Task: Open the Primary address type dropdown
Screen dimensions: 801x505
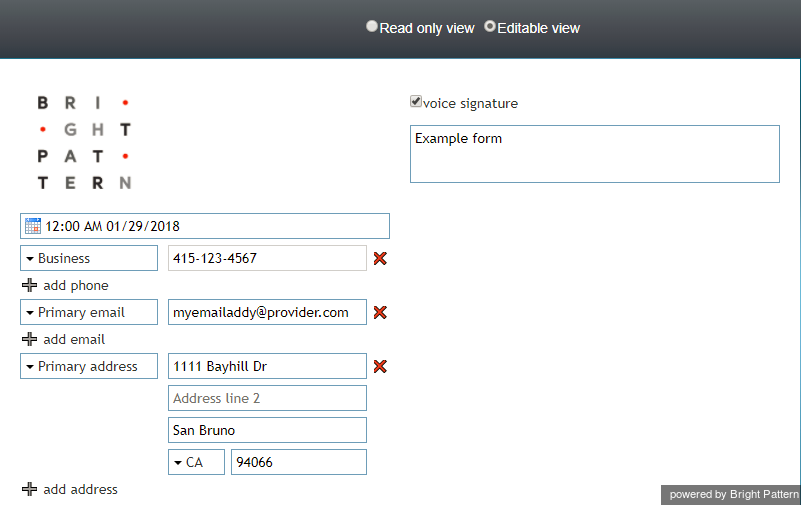Action: point(89,366)
